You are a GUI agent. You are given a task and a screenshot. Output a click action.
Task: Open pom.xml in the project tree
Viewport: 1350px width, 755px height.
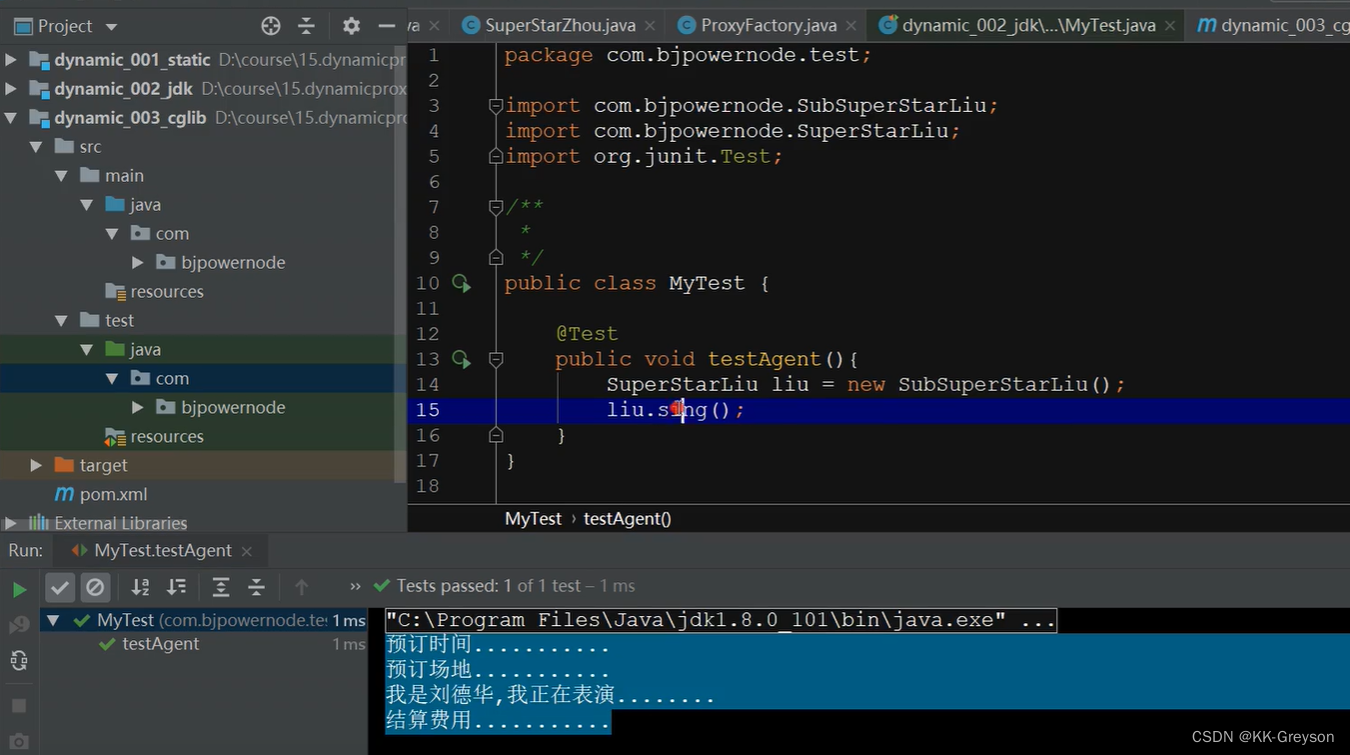[113, 494]
